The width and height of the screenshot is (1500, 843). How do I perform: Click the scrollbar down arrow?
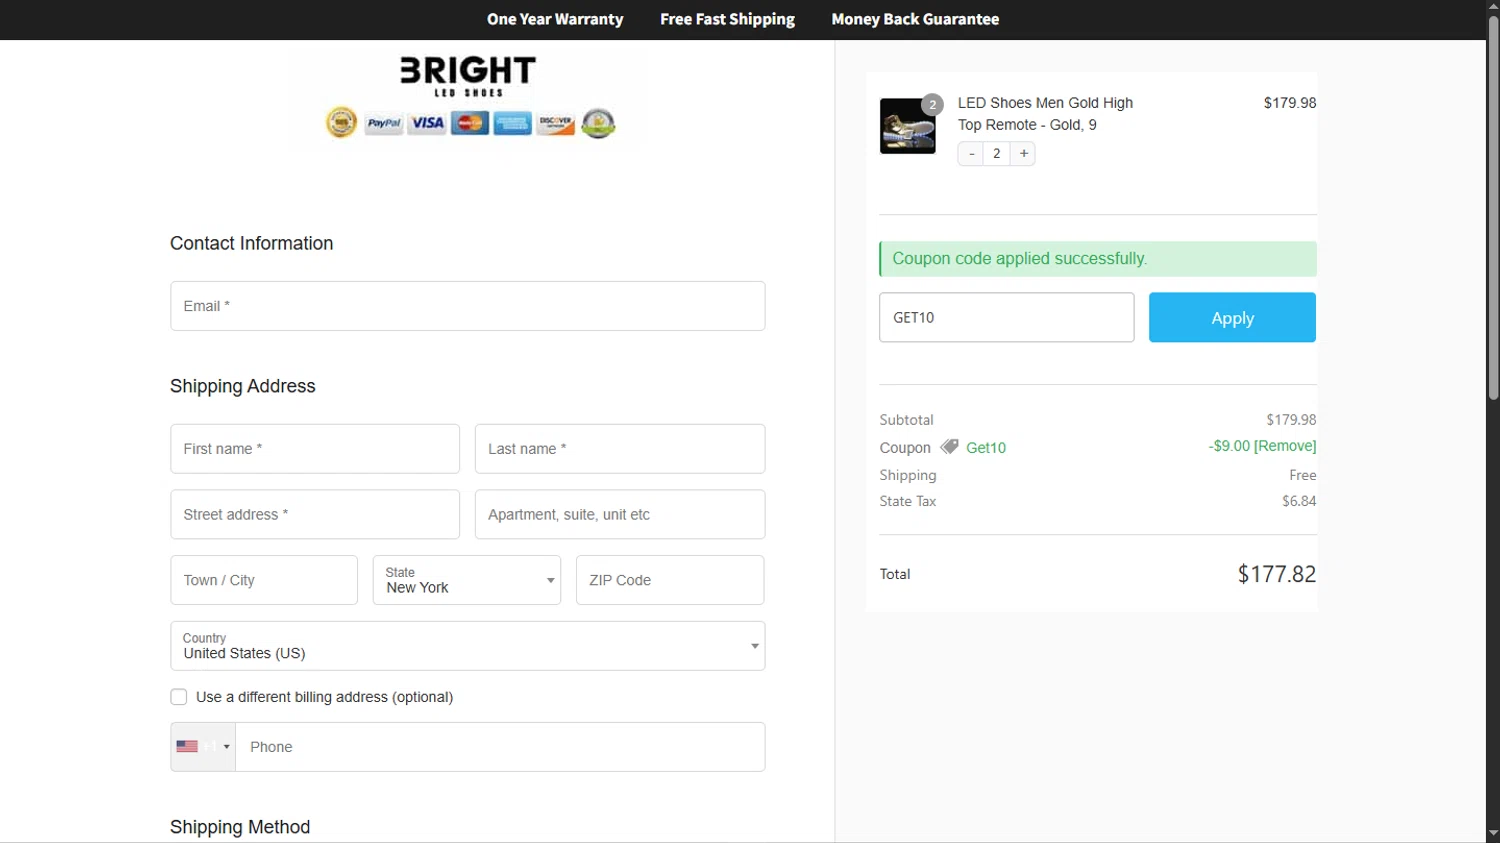click(x=1493, y=834)
